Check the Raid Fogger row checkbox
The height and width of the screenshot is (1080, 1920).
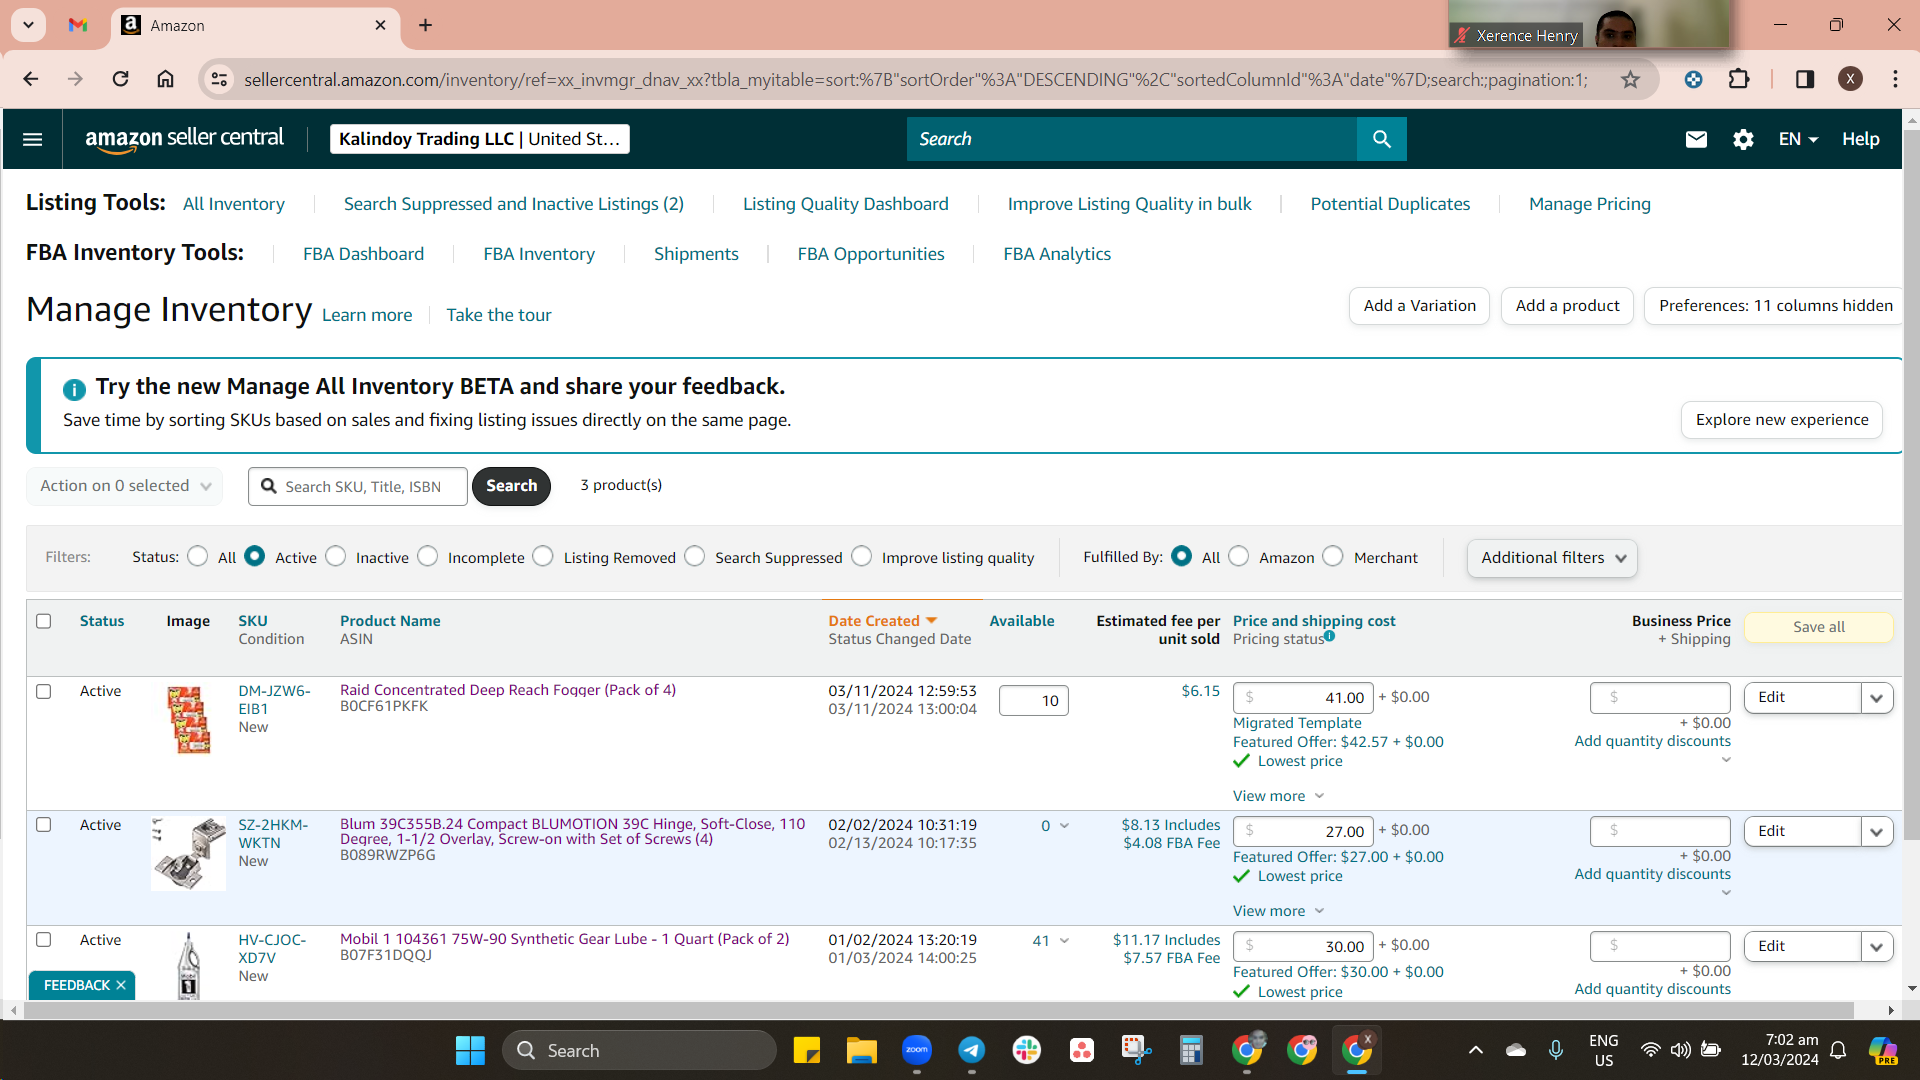(x=44, y=691)
